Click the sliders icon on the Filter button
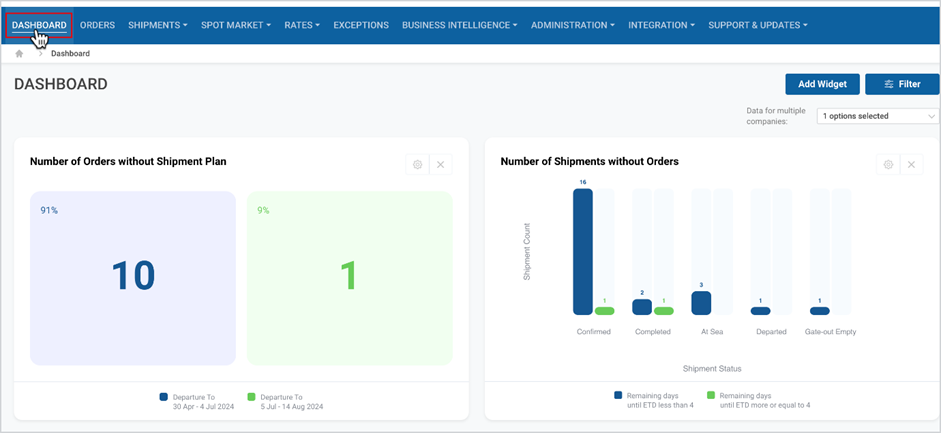This screenshot has height=433, width=941. click(x=889, y=85)
